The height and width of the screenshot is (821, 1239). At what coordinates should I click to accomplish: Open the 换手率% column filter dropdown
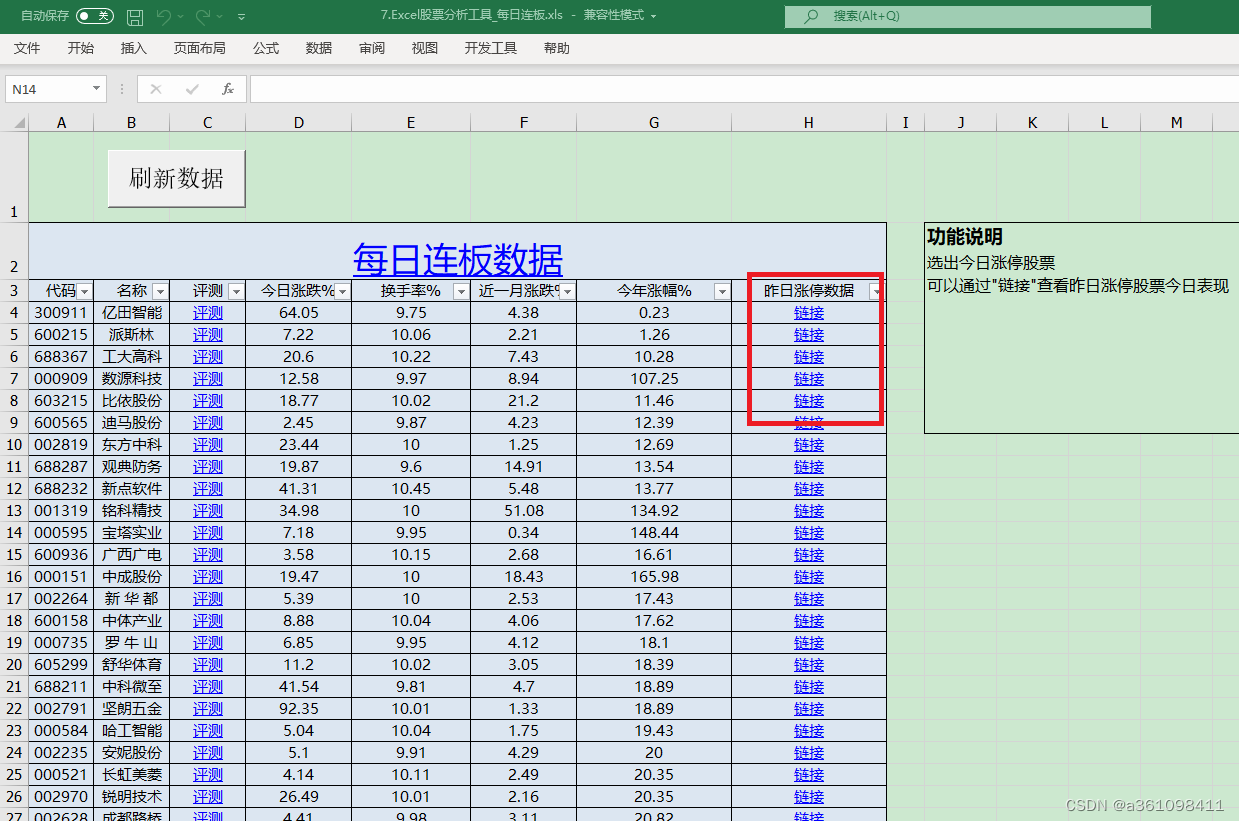click(461, 291)
